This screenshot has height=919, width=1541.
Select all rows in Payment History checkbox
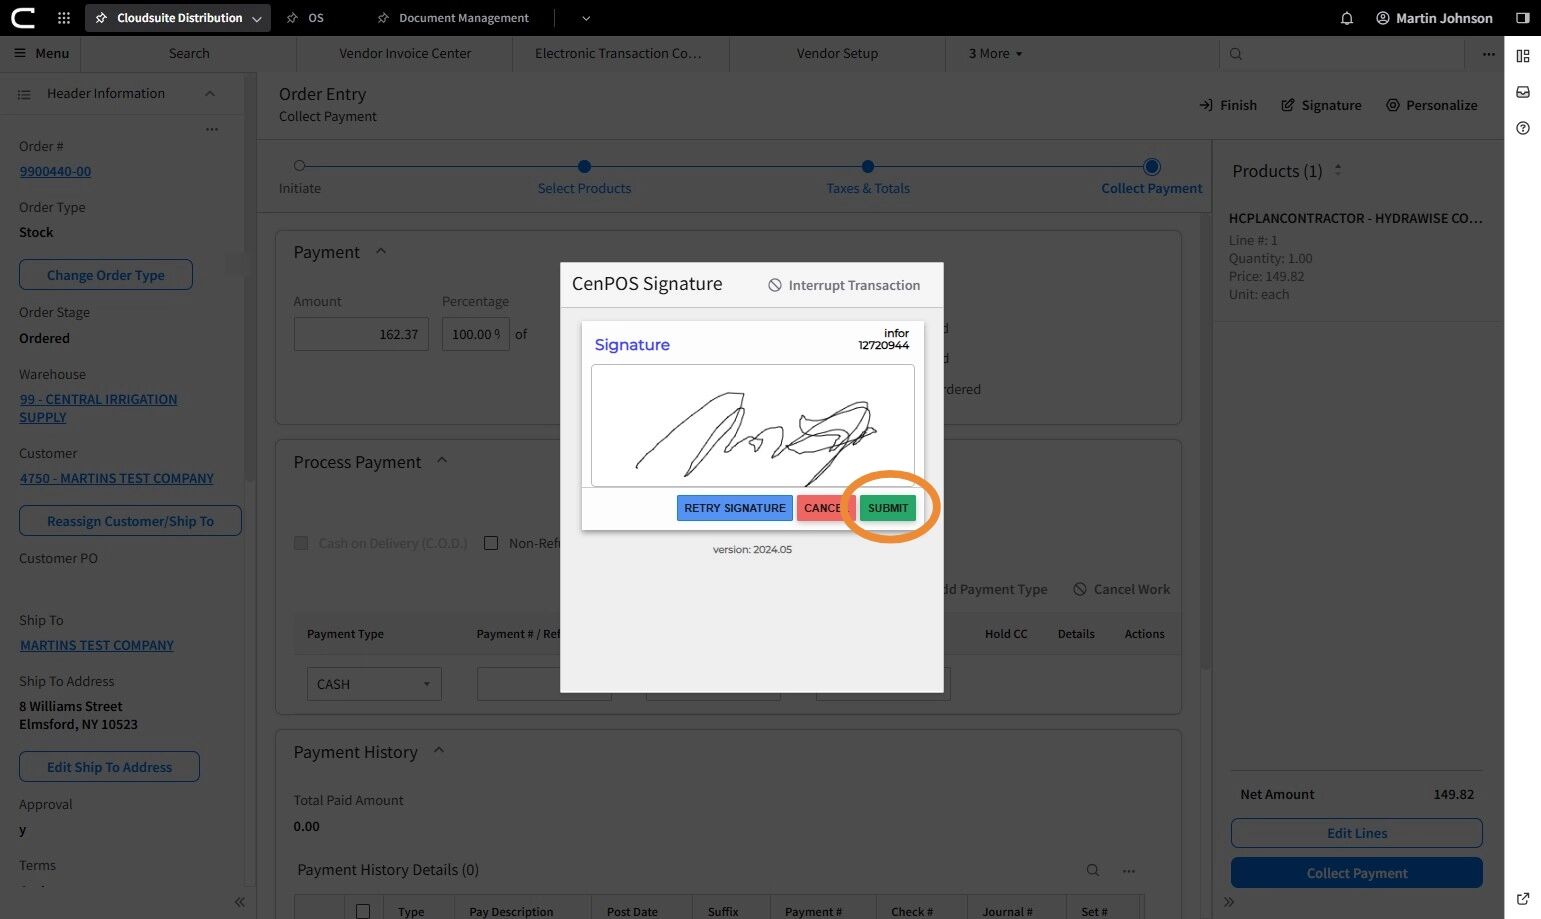pos(363,911)
